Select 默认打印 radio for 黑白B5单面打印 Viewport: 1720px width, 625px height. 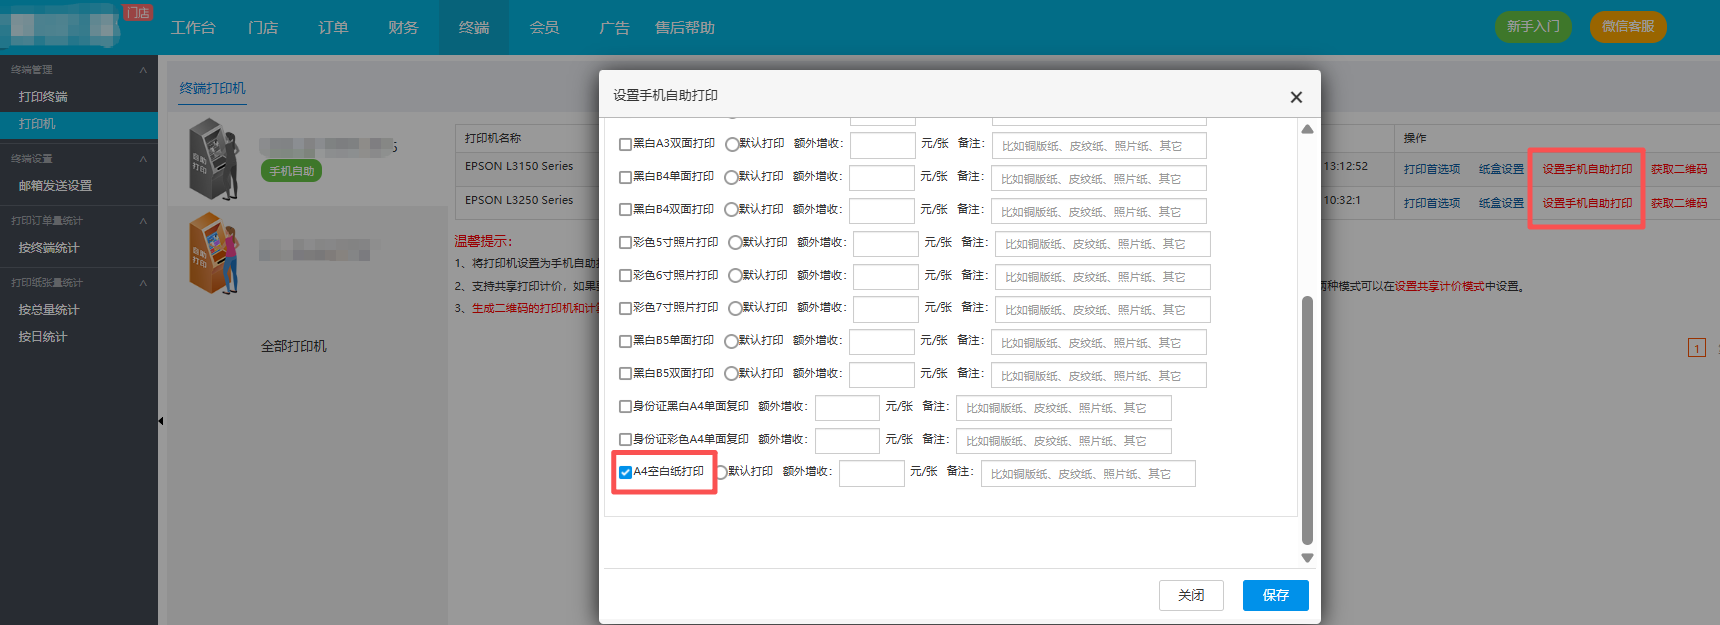click(731, 343)
